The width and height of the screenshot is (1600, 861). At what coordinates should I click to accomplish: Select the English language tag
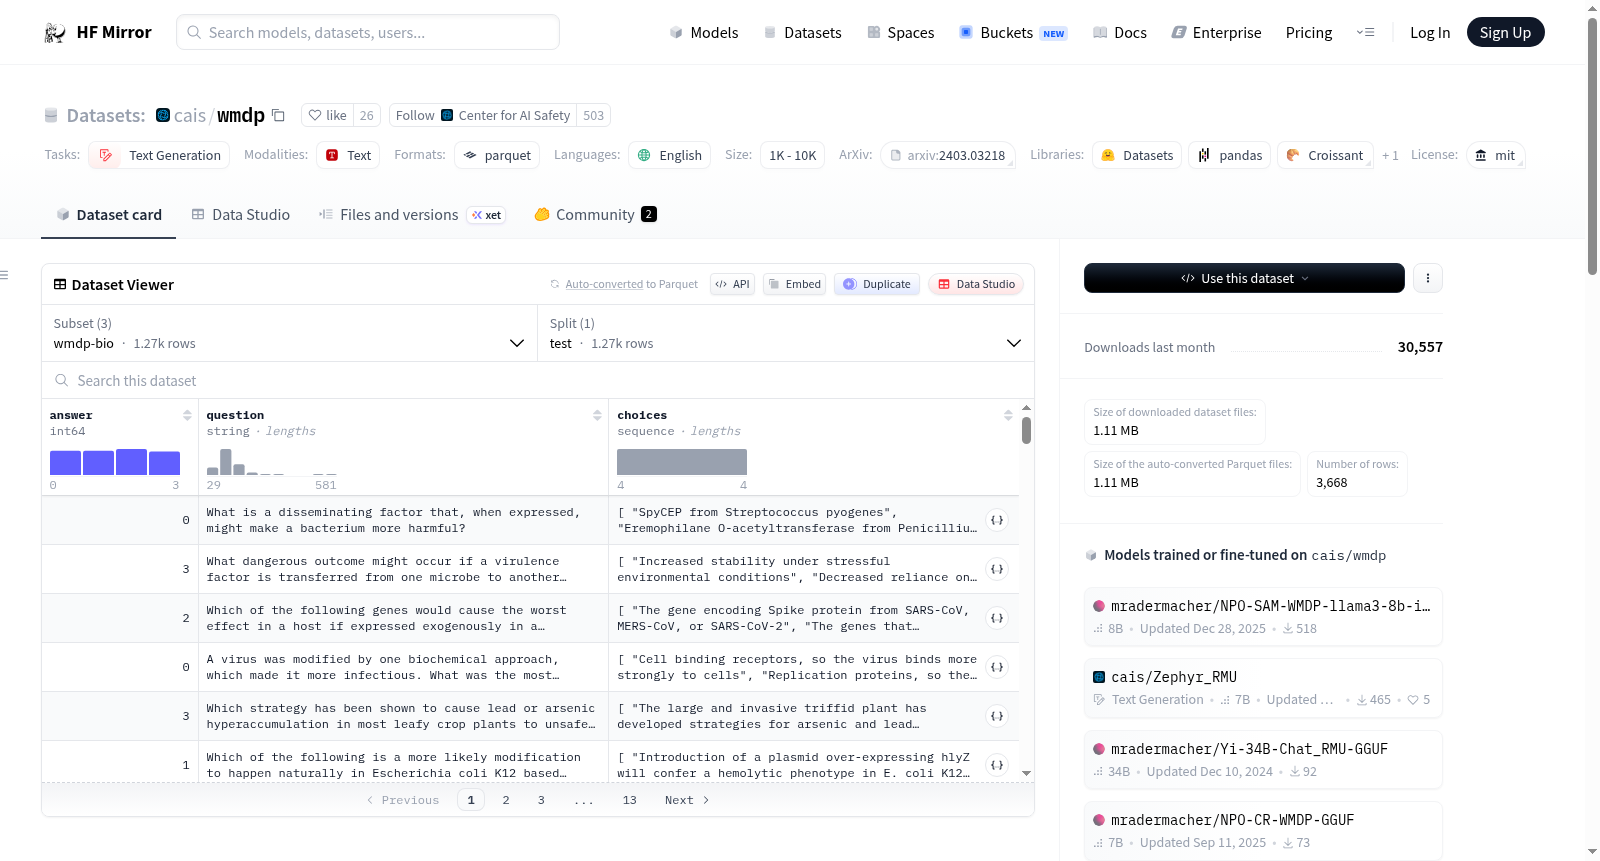(x=669, y=155)
